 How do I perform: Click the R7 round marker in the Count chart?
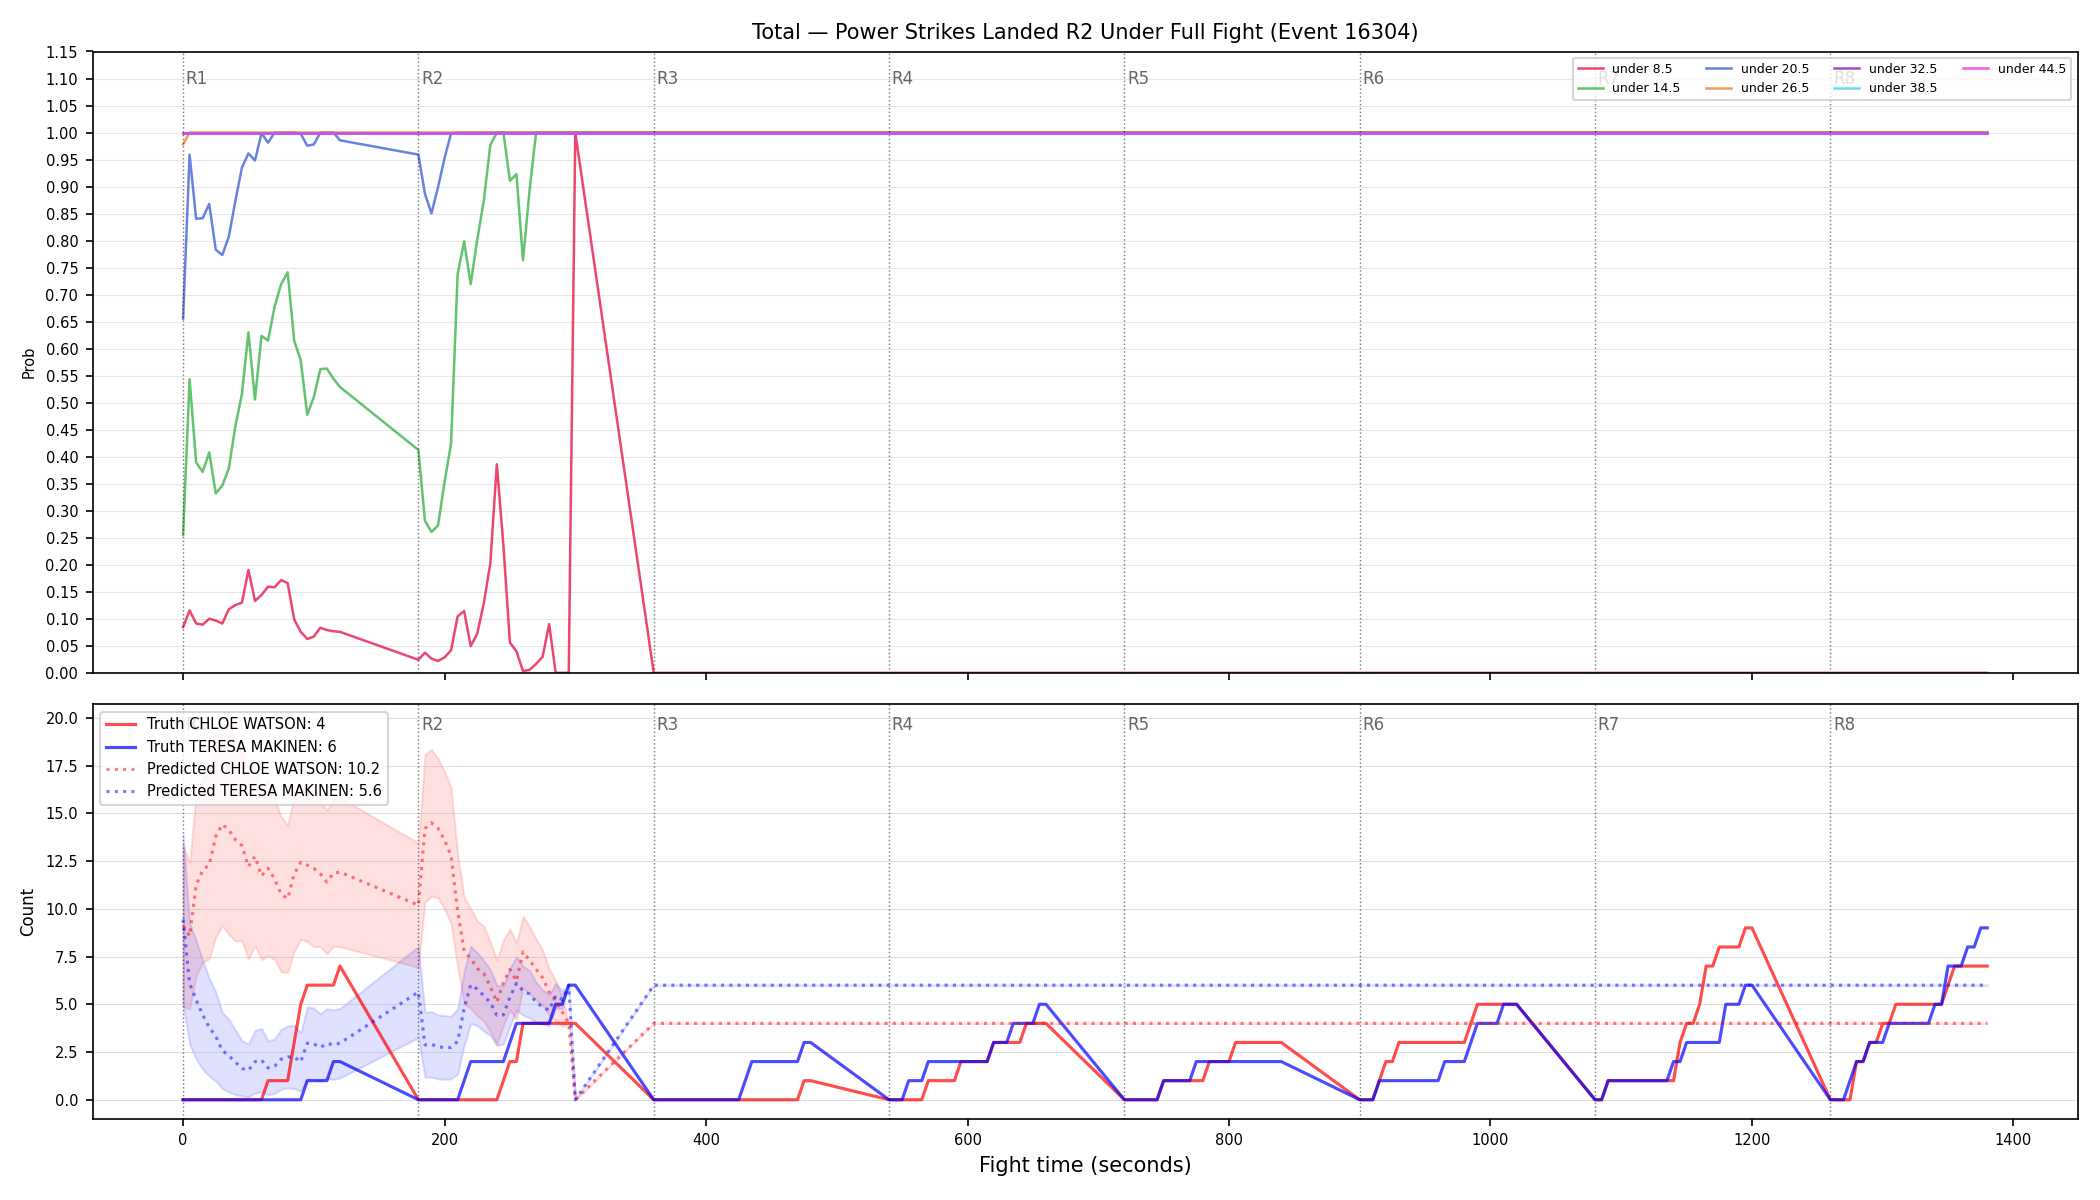tap(1608, 724)
